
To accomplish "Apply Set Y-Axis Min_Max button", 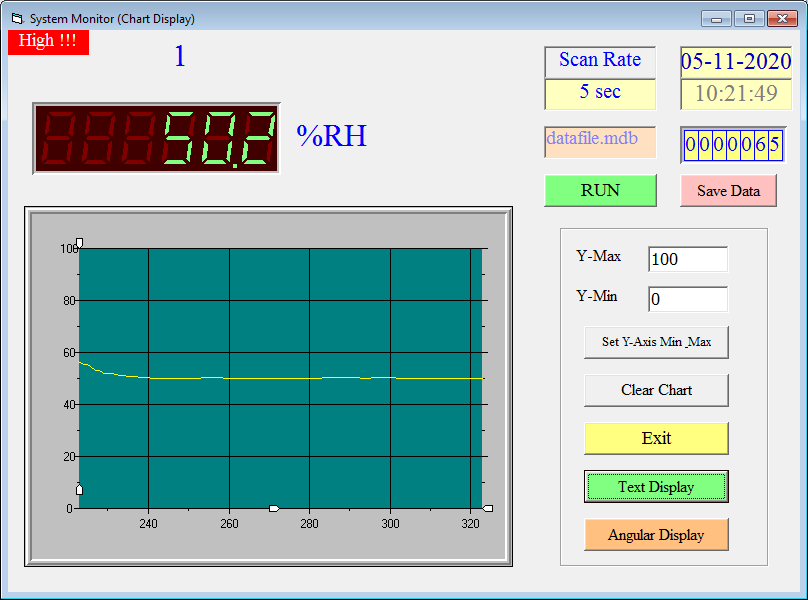I will coord(656,342).
